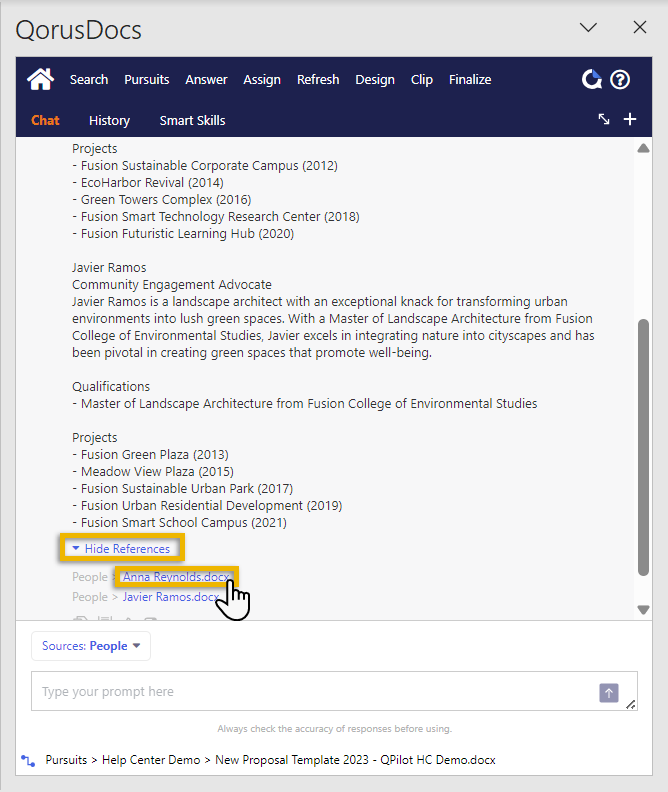
Task: Collapse the Hide References expander
Action: (x=121, y=548)
